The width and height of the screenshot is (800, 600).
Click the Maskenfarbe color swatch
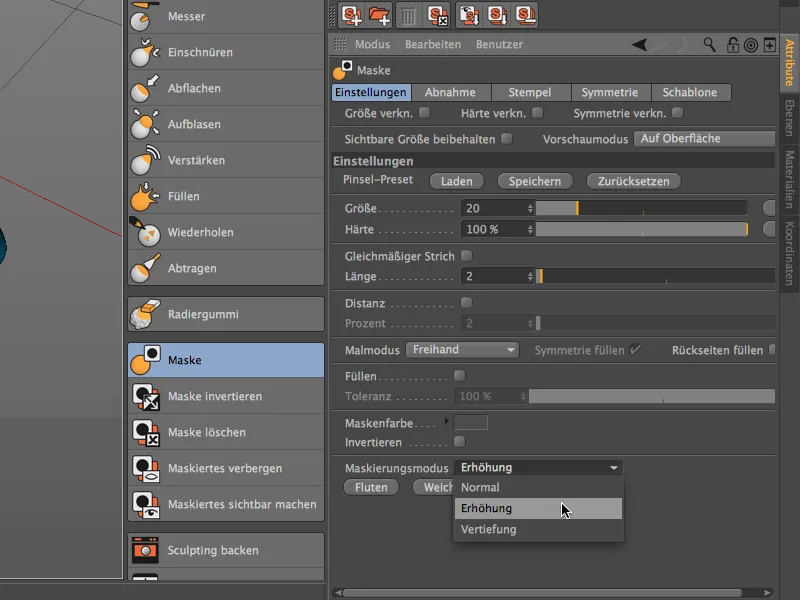click(470, 422)
